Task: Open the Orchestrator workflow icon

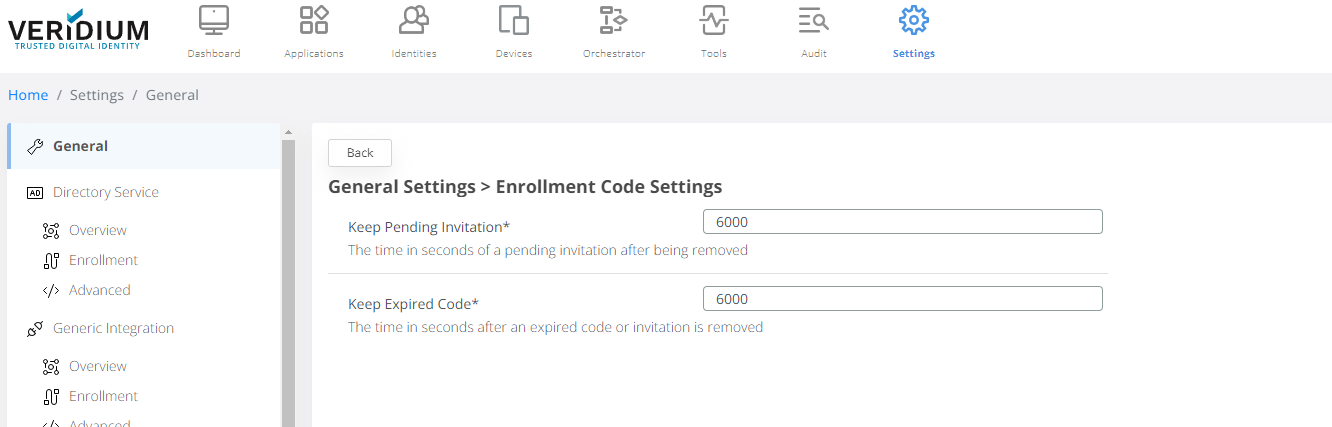Action: click(x=613, y=21)
